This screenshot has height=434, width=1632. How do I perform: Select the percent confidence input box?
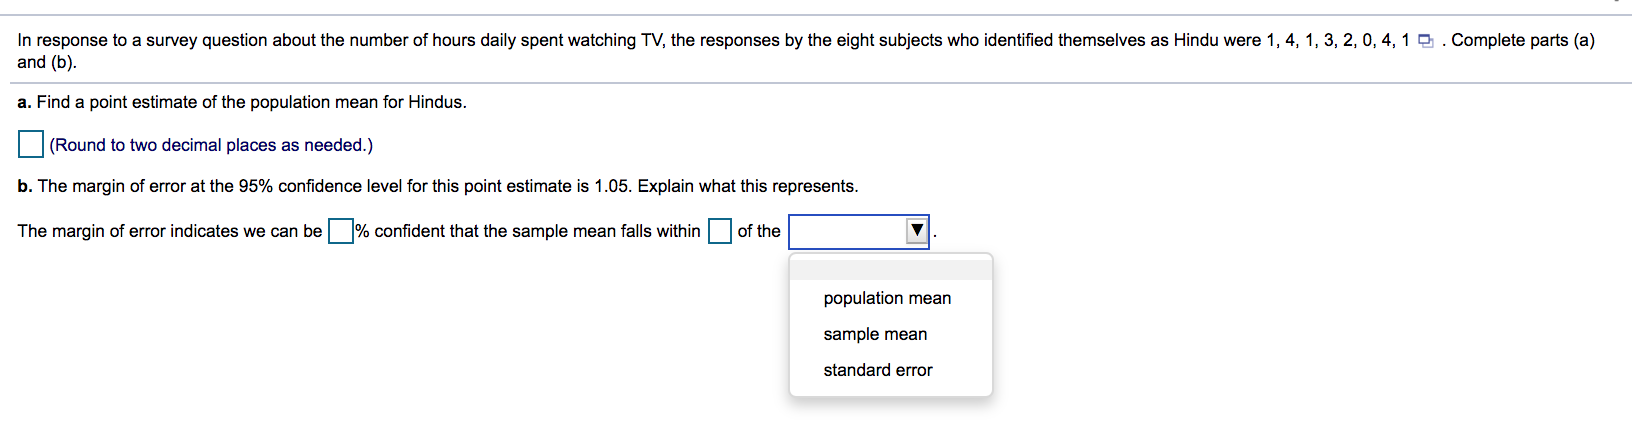341,231
